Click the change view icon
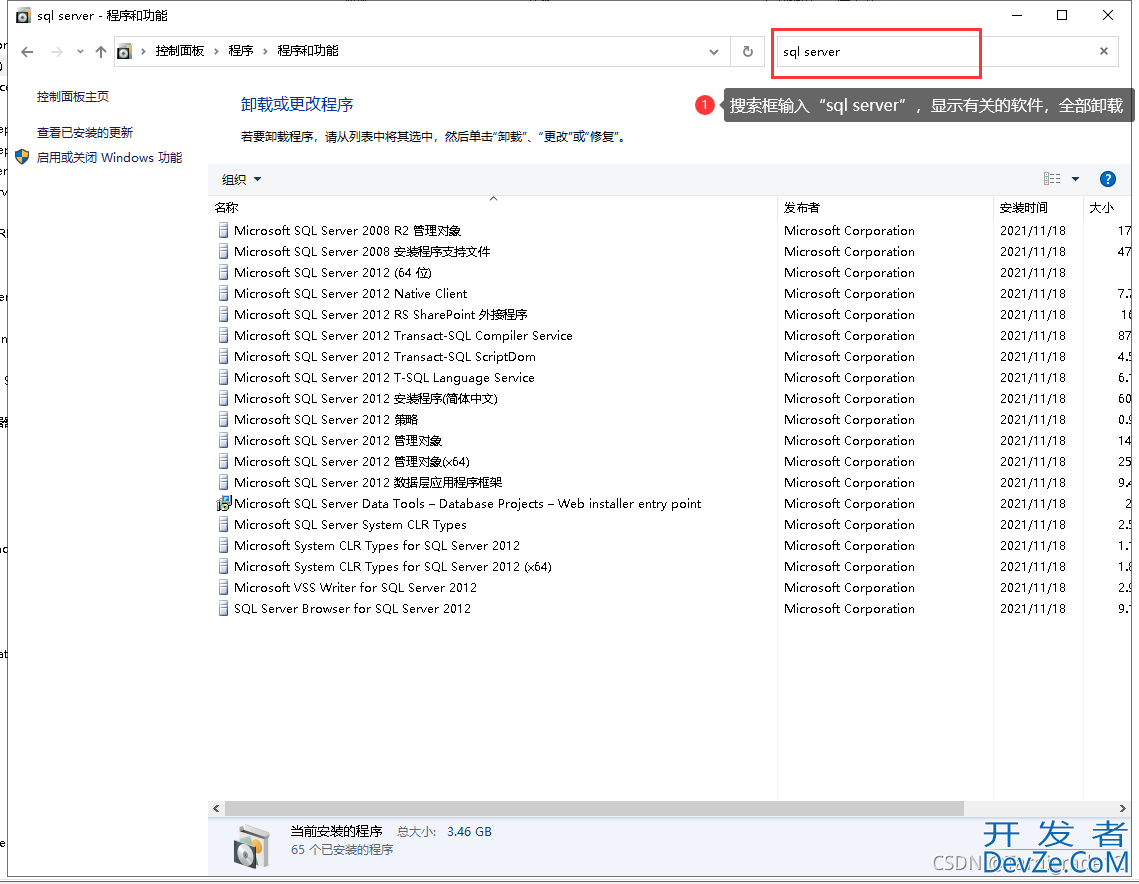Screen dimensions: 1139x884 pyautogui.click(x=1051, y=179)
